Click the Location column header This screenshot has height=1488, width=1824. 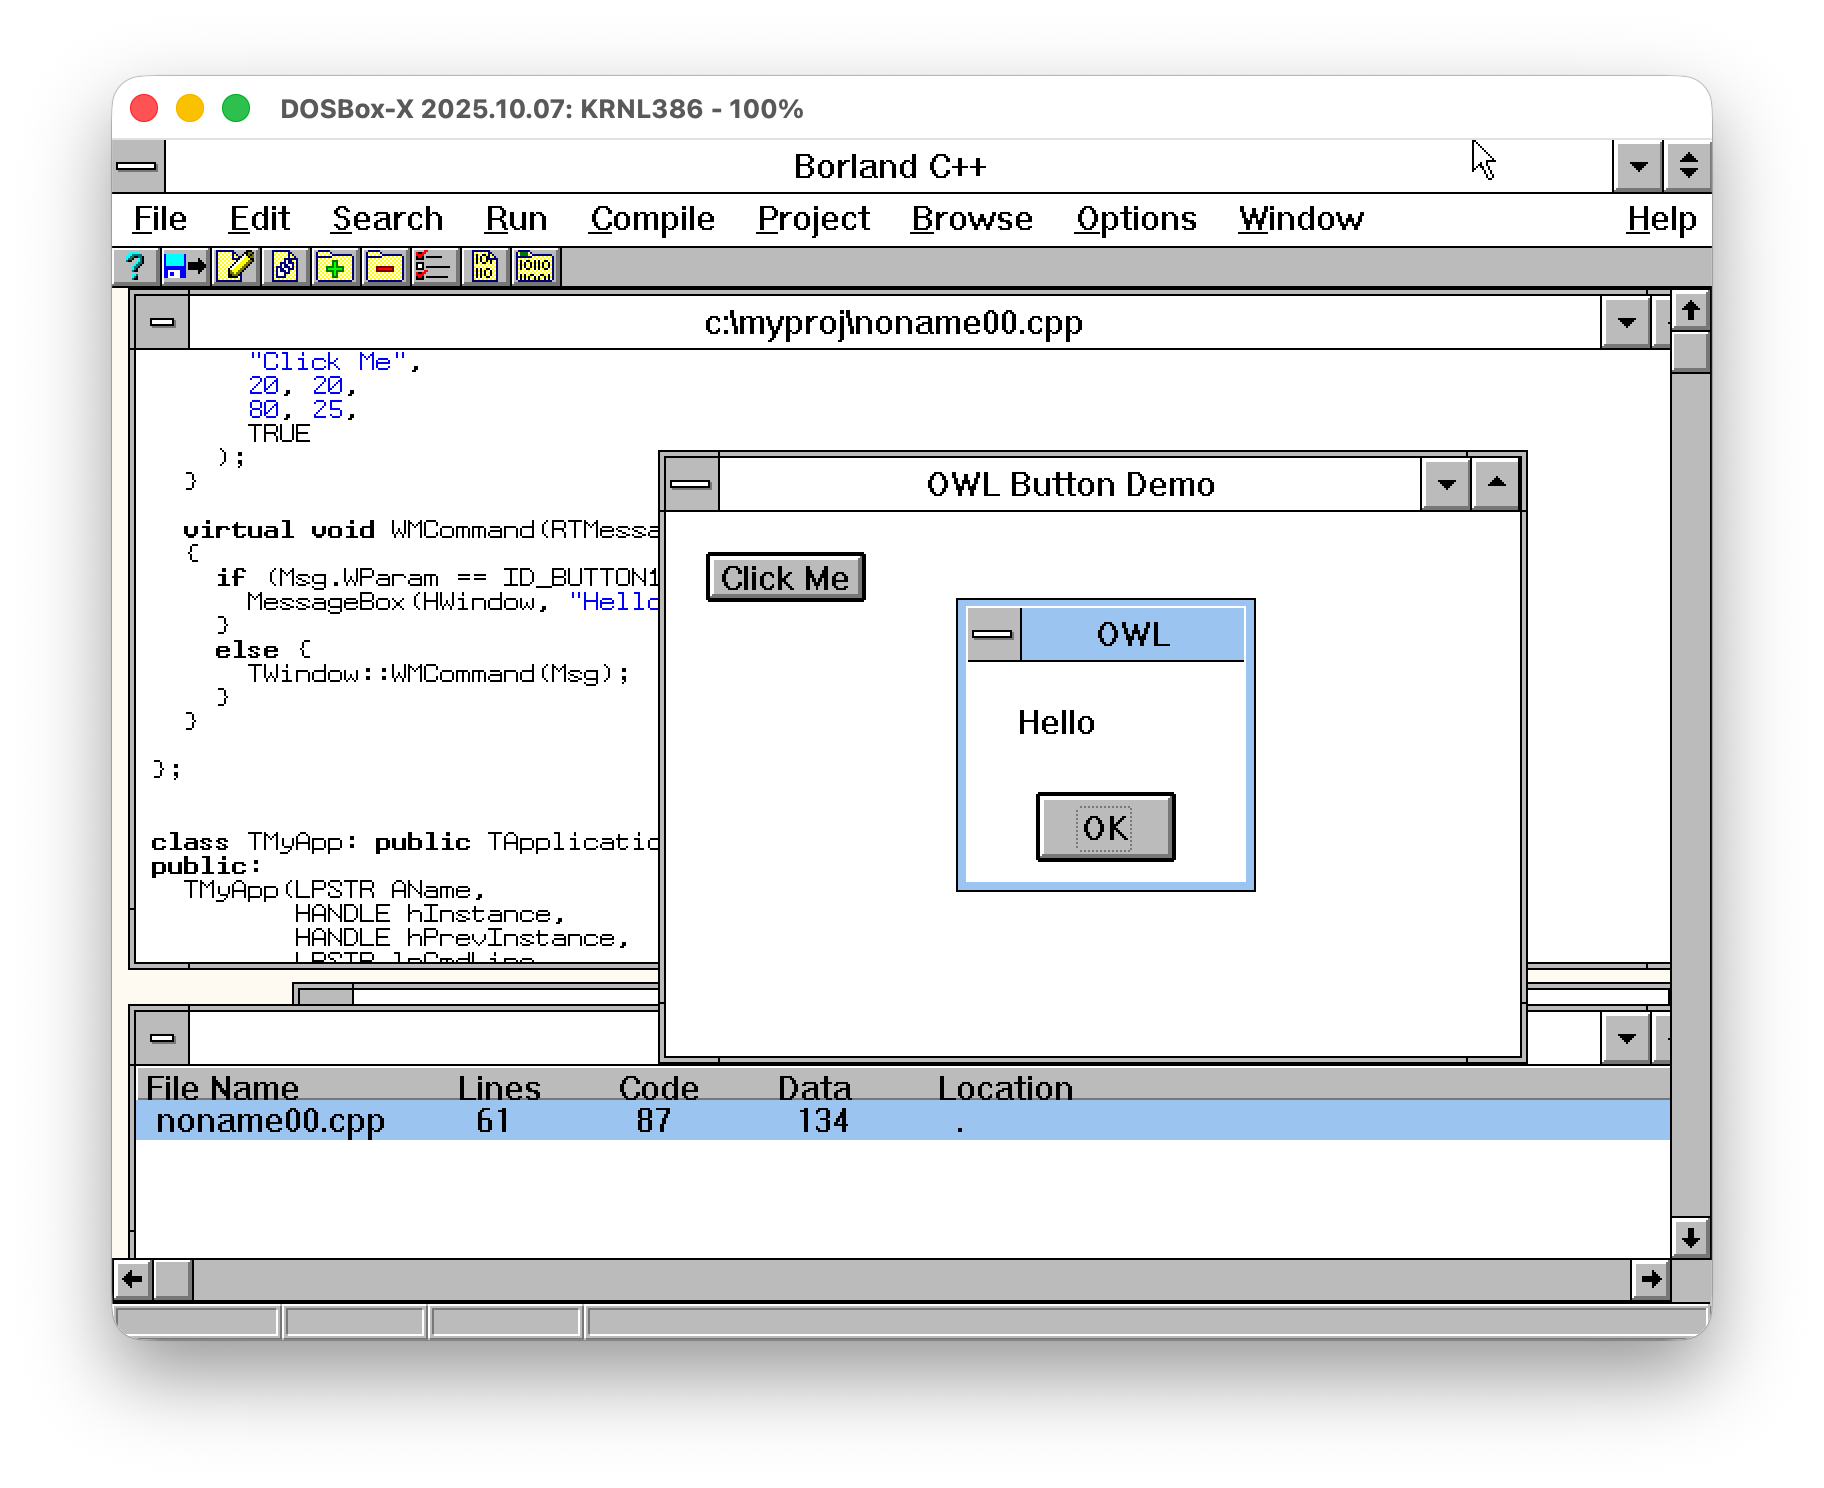1005,1086
